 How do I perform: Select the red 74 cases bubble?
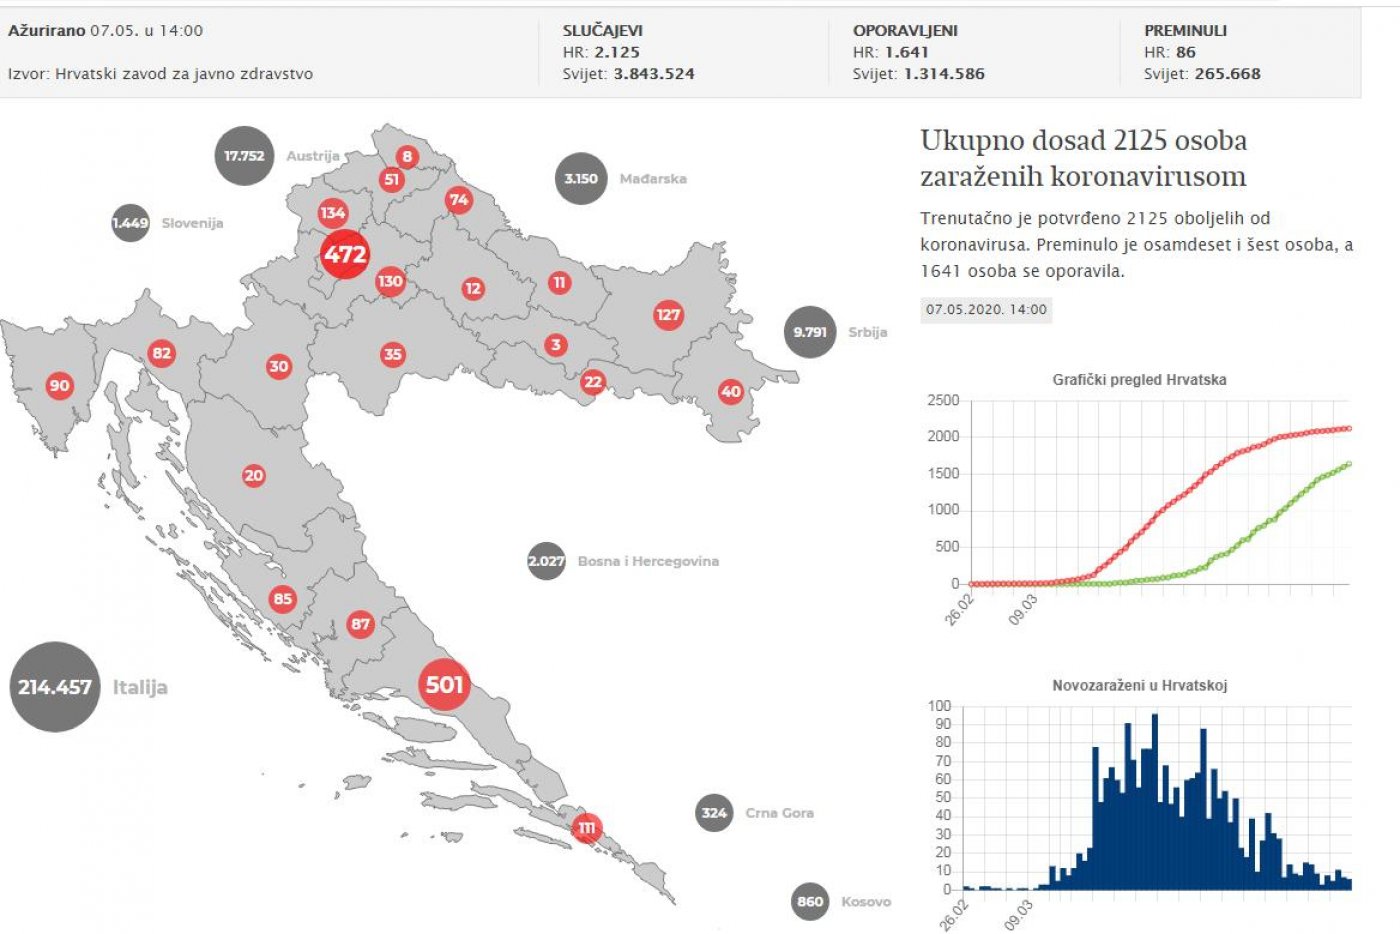458,199
